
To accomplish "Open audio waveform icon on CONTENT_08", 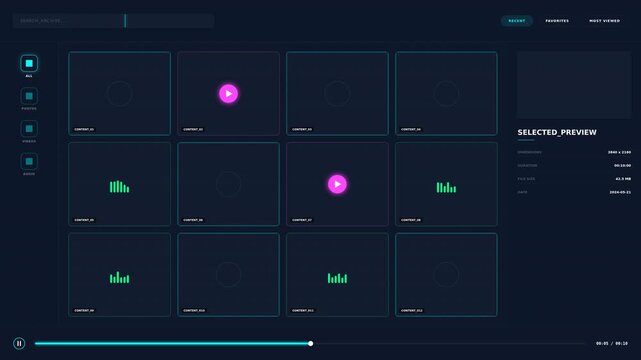I will 446,188.
